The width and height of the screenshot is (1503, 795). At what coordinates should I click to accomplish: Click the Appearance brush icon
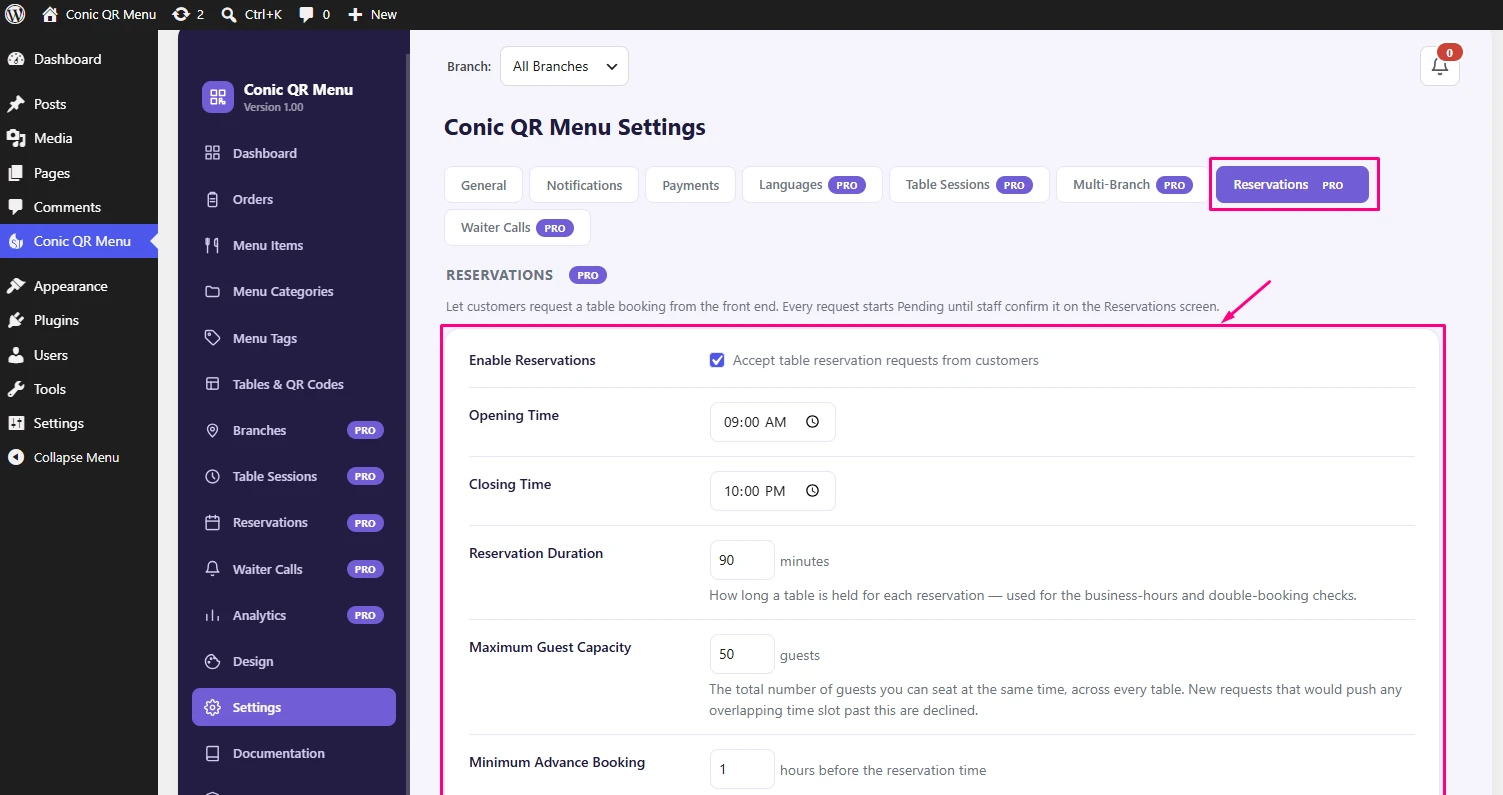pos(15,286)
